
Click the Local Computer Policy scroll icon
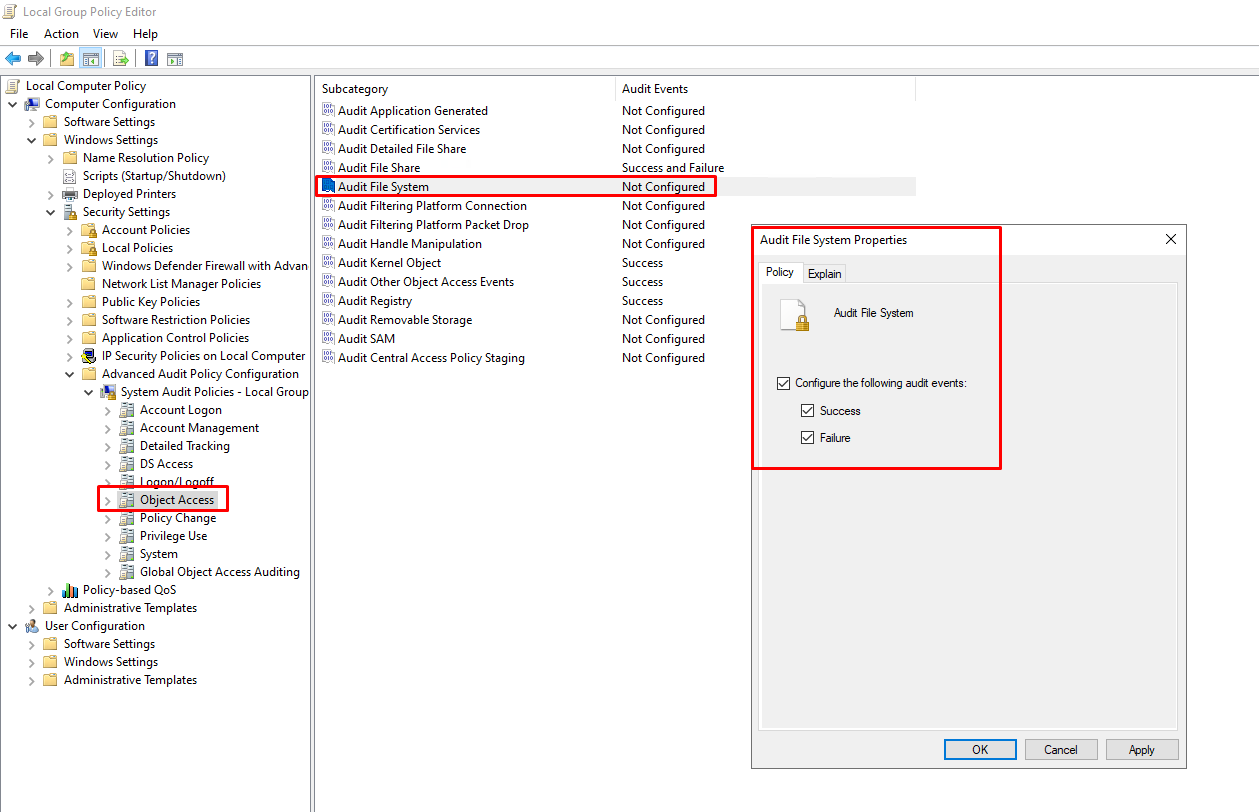point(13,86)
